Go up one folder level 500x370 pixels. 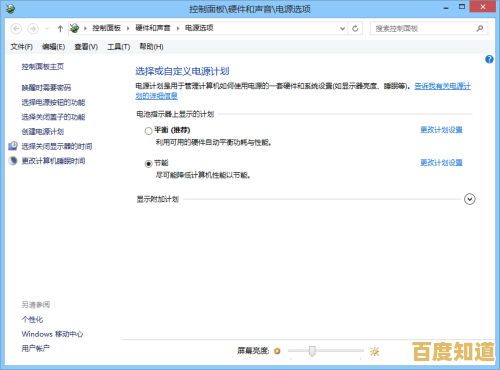click(x=60, y=29)
